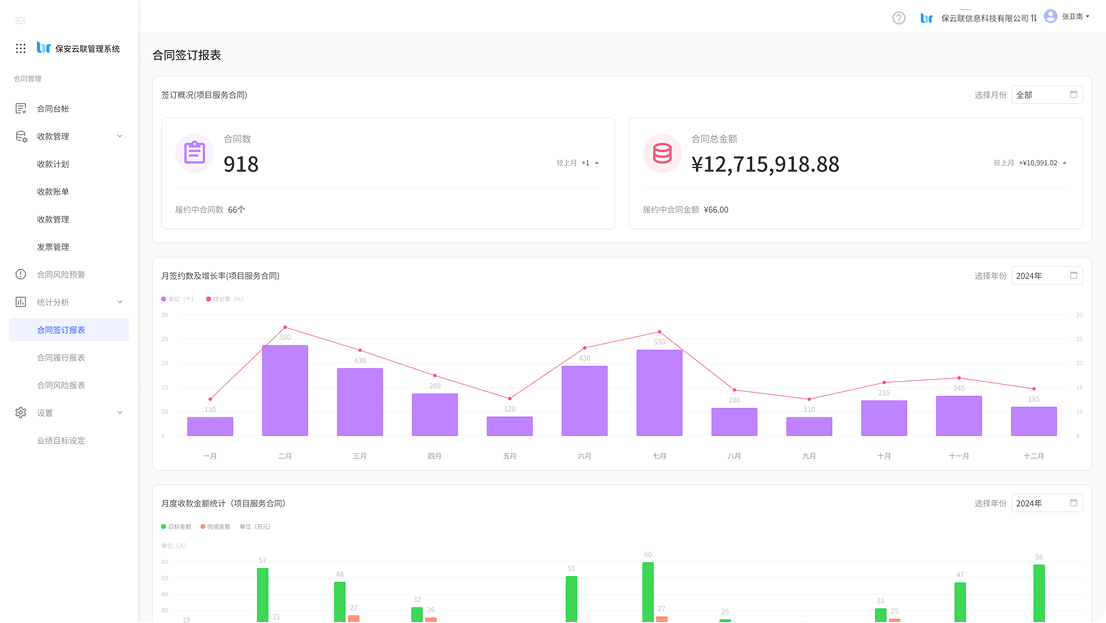1106x623 pixels.
Task: Click the purple clipboard 合同数 icon
Action: (195, 153)
